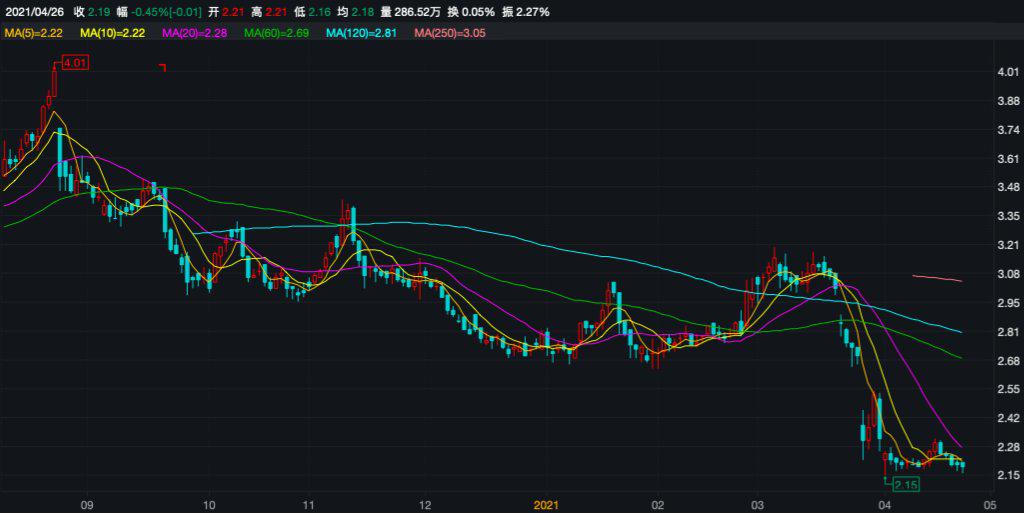Click the 4.01 high price marker
The image size is (1024, 513).
75,63
